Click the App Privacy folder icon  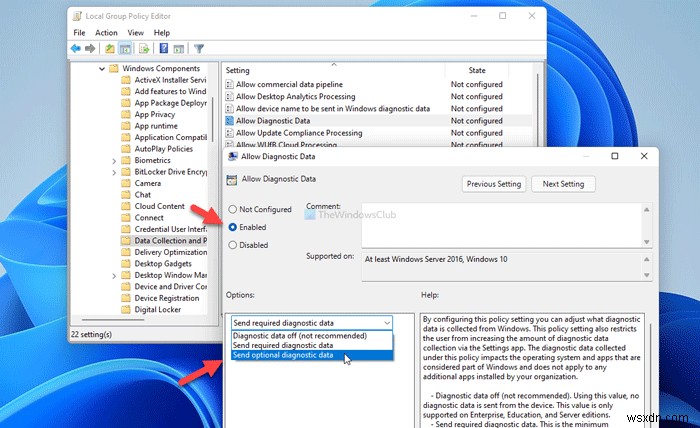point(126,114)
